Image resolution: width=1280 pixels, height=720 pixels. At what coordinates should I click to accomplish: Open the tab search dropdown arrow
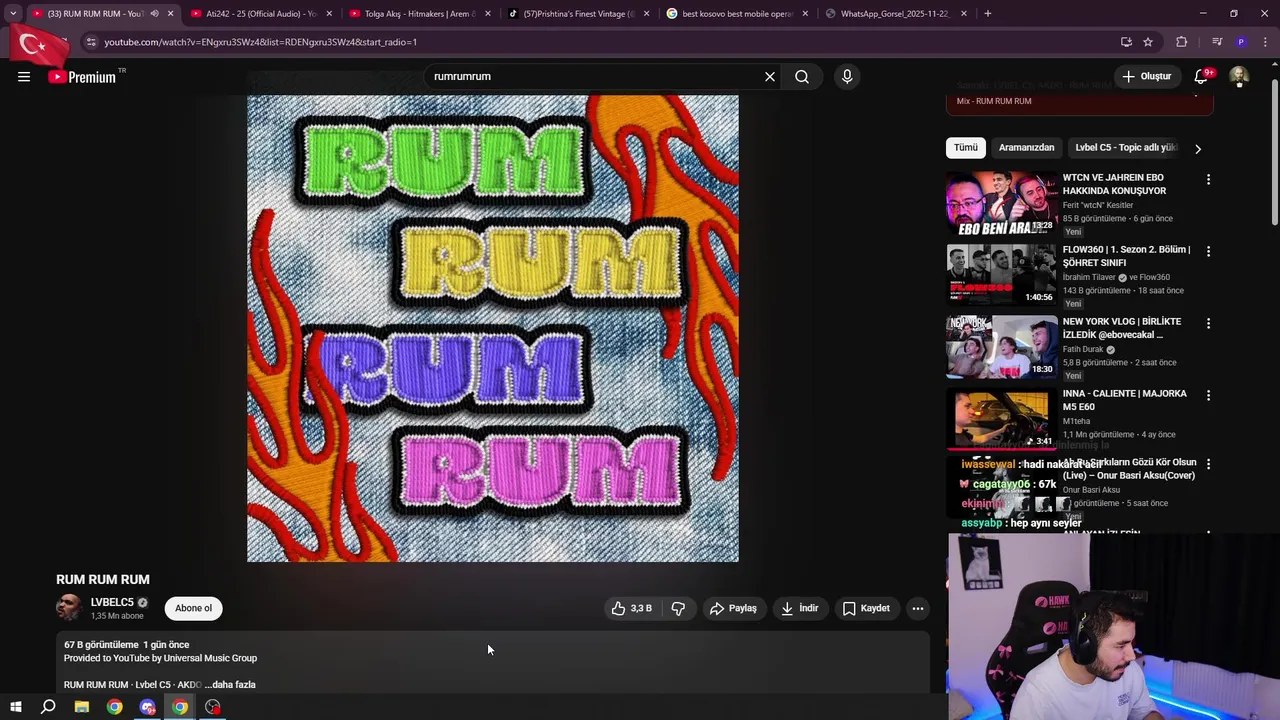tap(13, 14)
